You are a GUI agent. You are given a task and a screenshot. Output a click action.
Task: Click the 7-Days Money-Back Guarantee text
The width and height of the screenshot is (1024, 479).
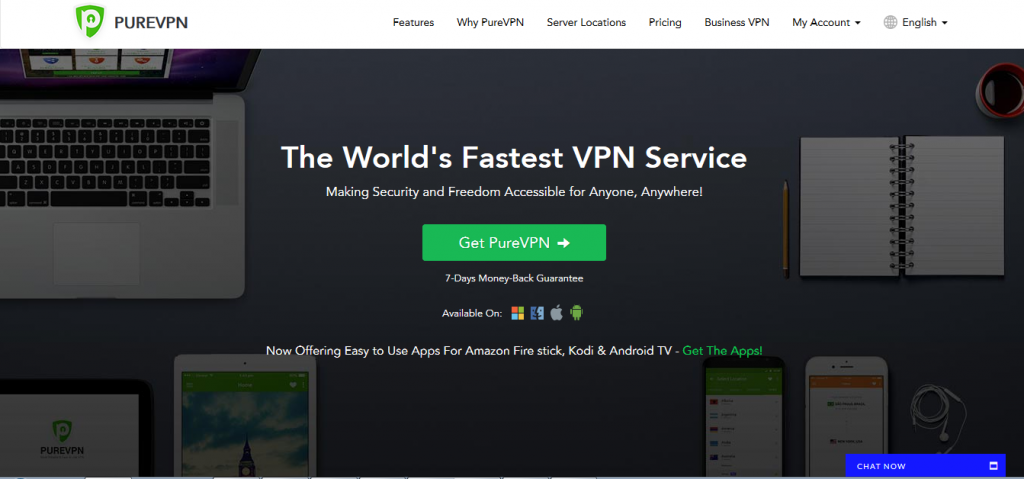coord(514,279)
